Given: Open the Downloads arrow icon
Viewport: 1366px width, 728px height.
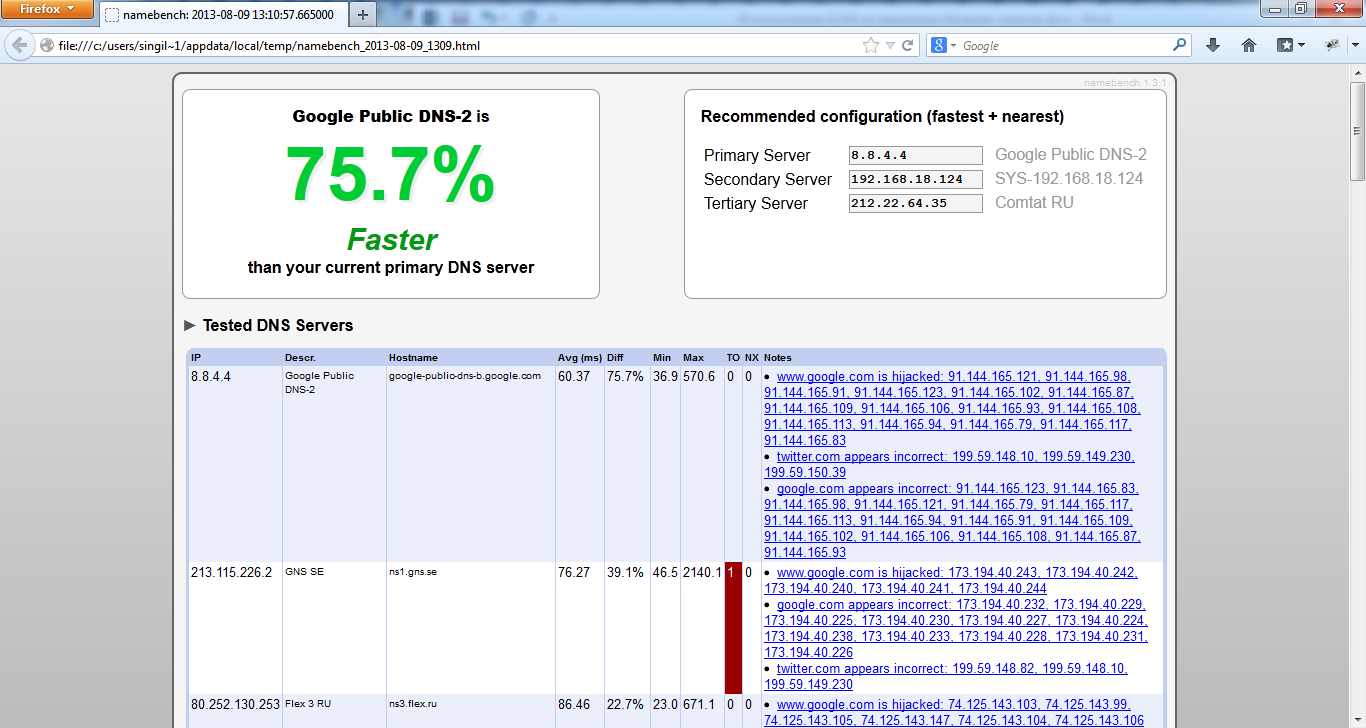Looking at the screenshot, I should (1213, 45).
